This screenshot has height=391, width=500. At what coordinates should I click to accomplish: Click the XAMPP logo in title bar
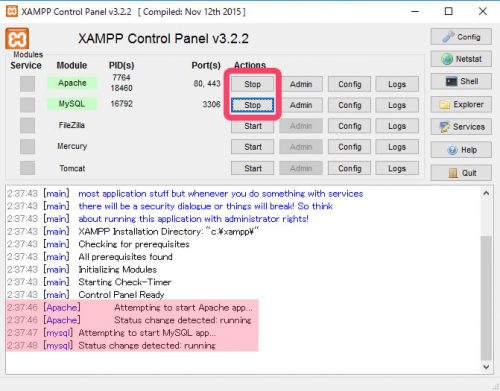[12, 11]
